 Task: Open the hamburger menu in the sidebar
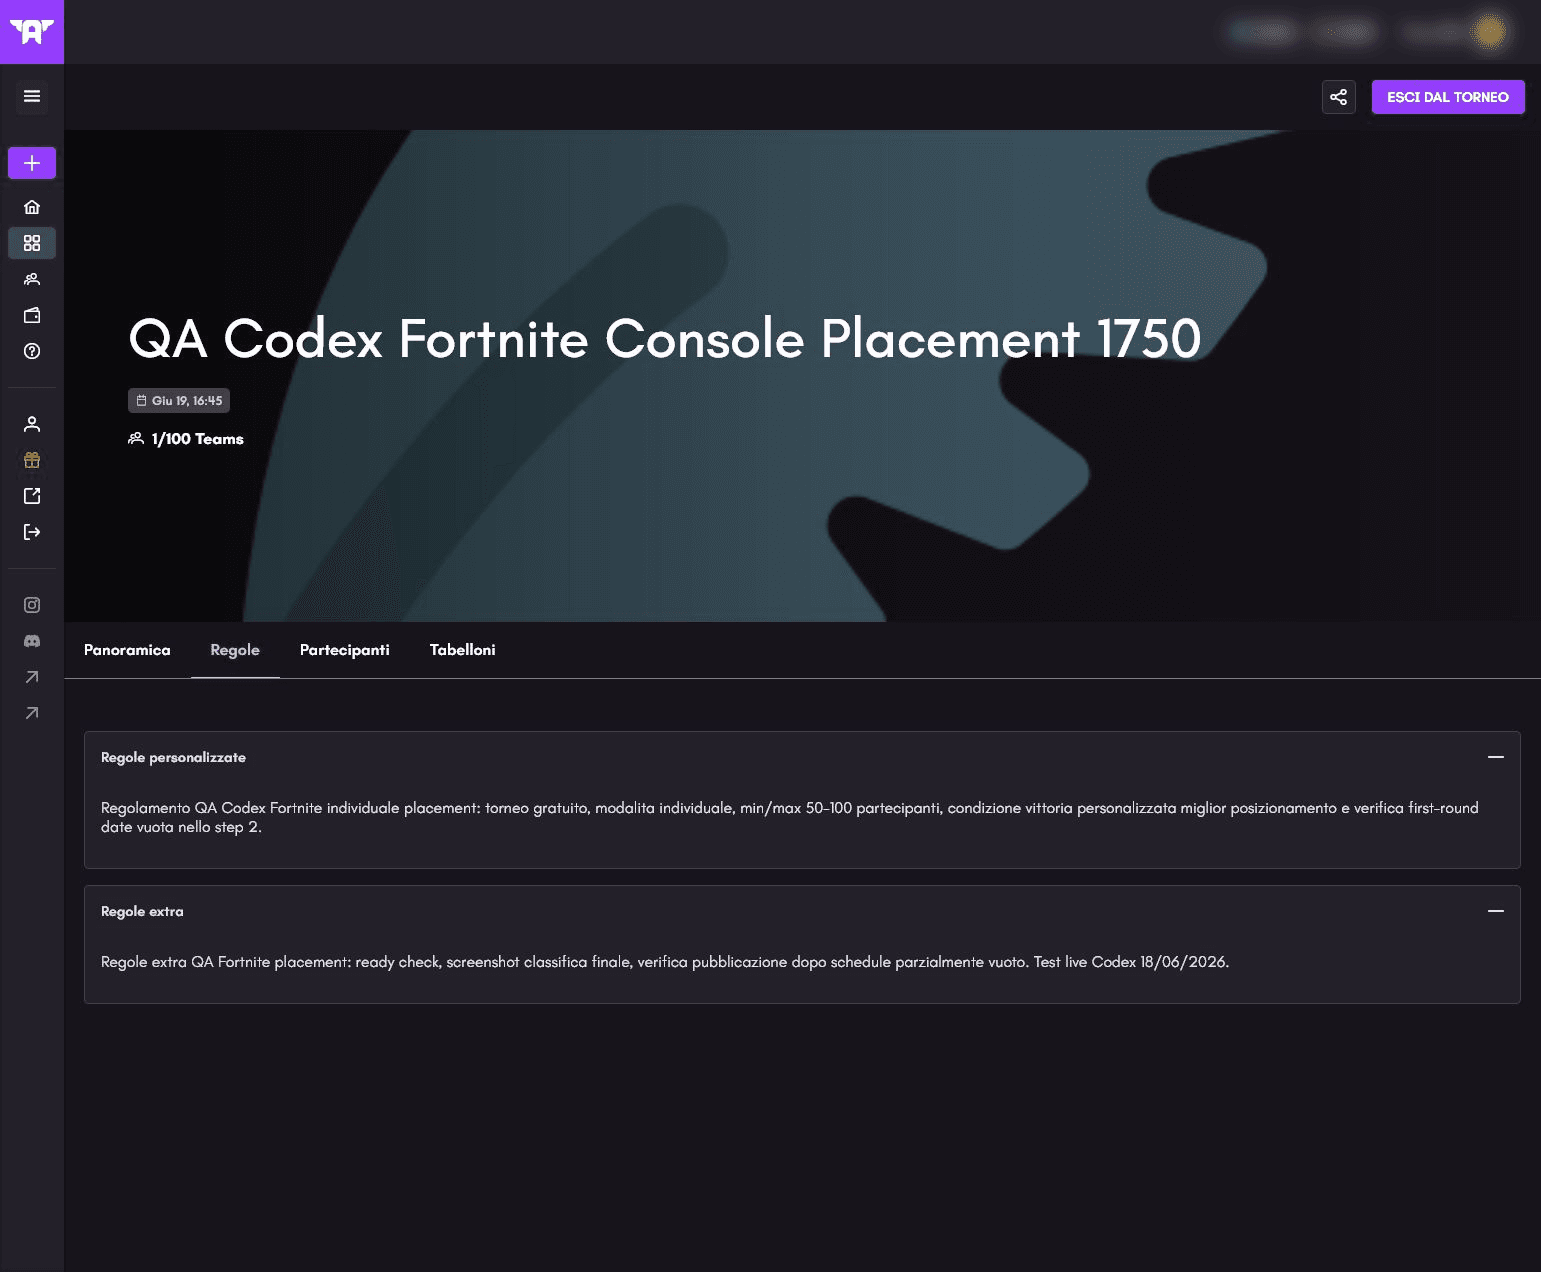pos(32,96)
